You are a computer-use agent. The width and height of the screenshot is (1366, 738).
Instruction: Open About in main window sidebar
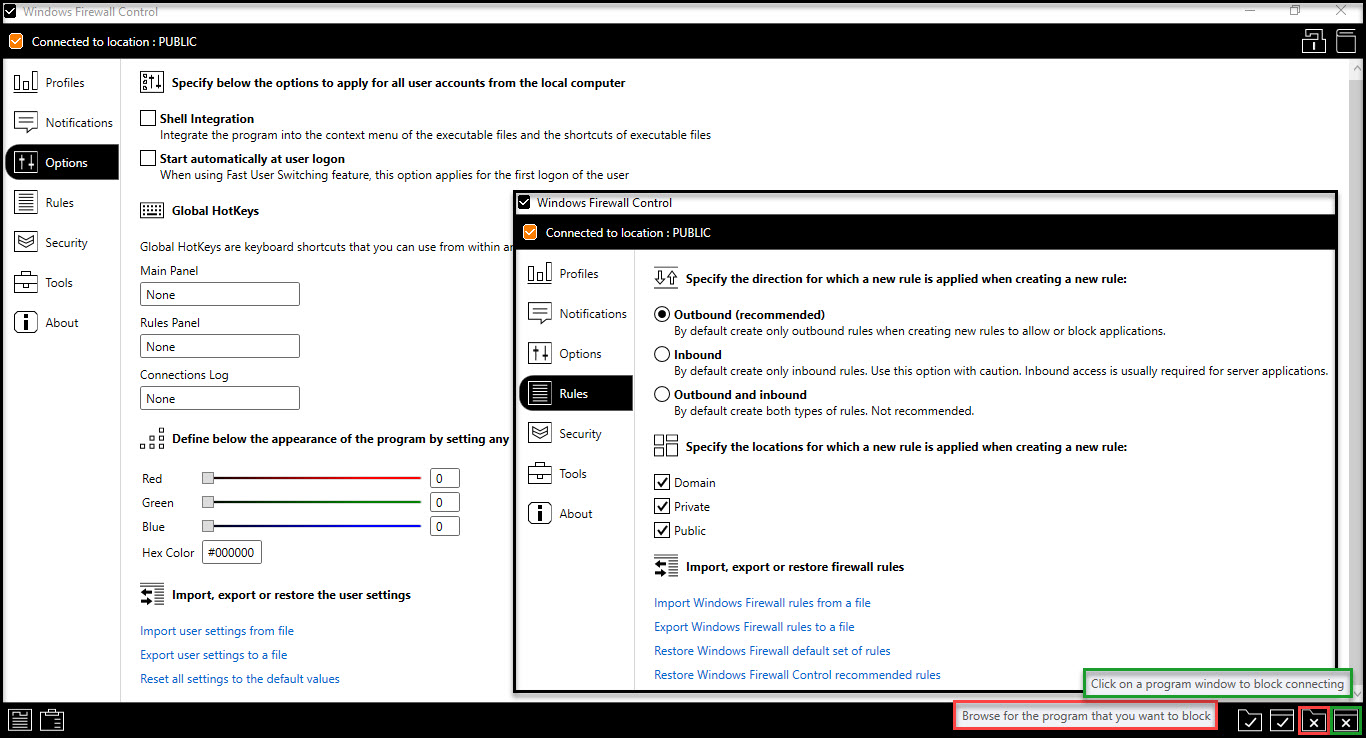point(62,323)
